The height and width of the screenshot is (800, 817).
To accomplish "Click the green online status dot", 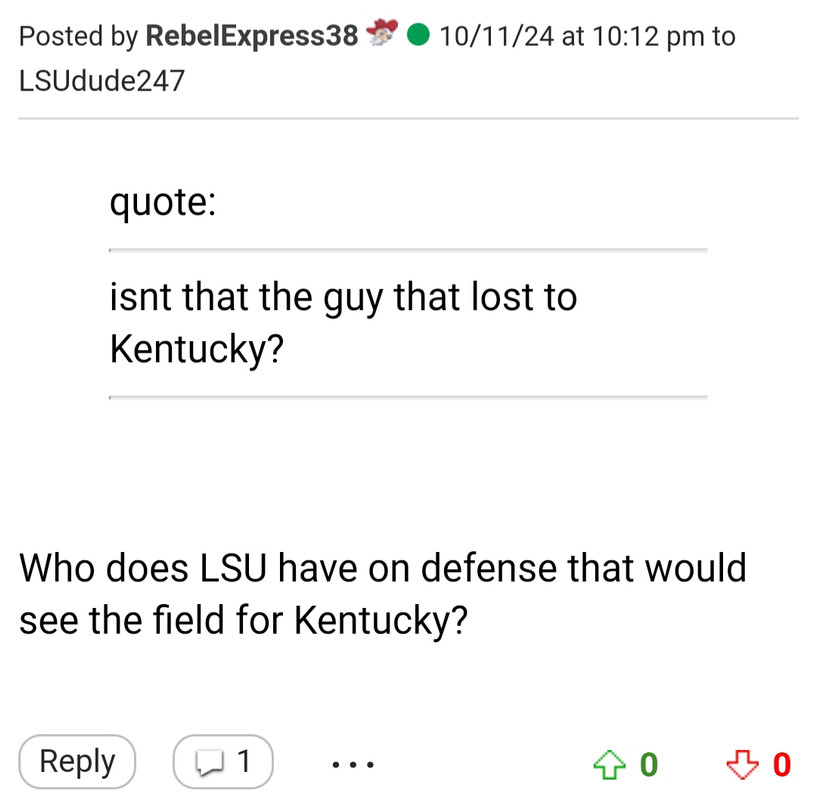I will 418,34.
